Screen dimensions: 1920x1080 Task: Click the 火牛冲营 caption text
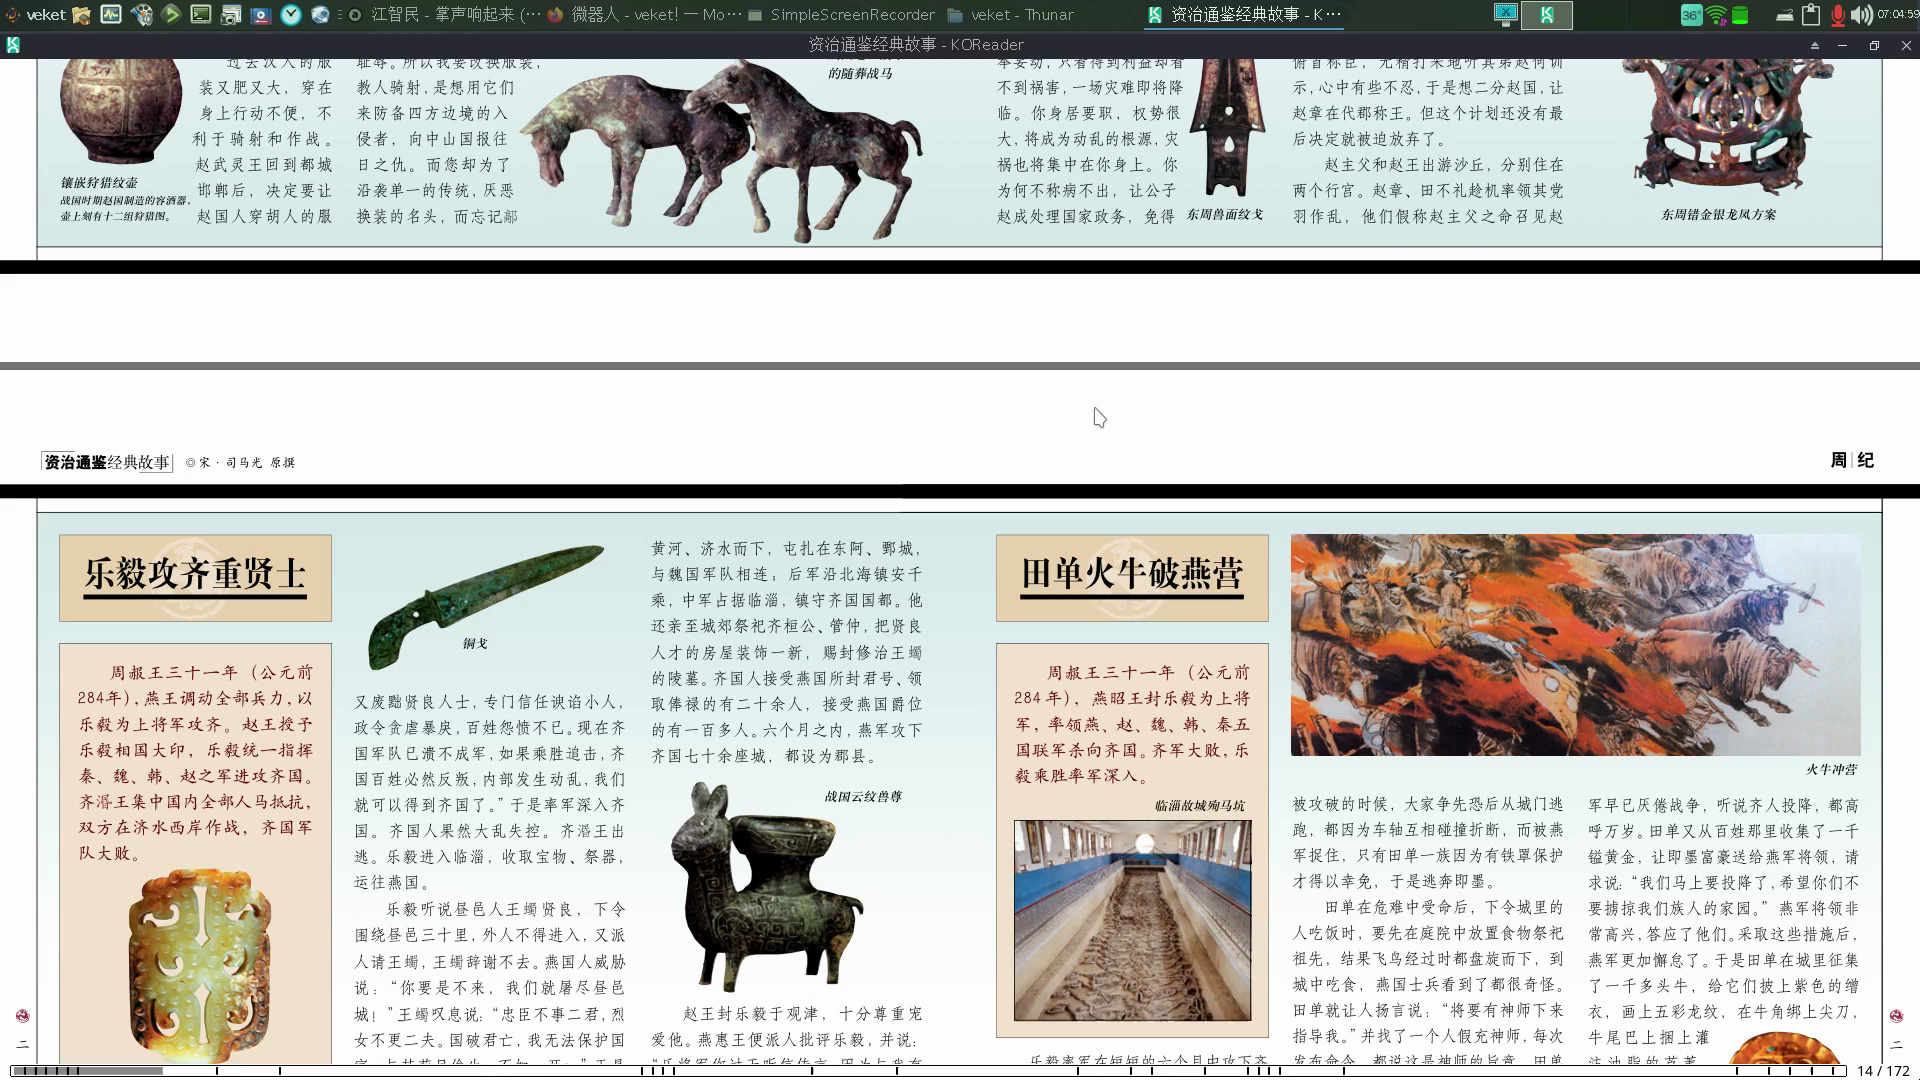[1831, 770]
